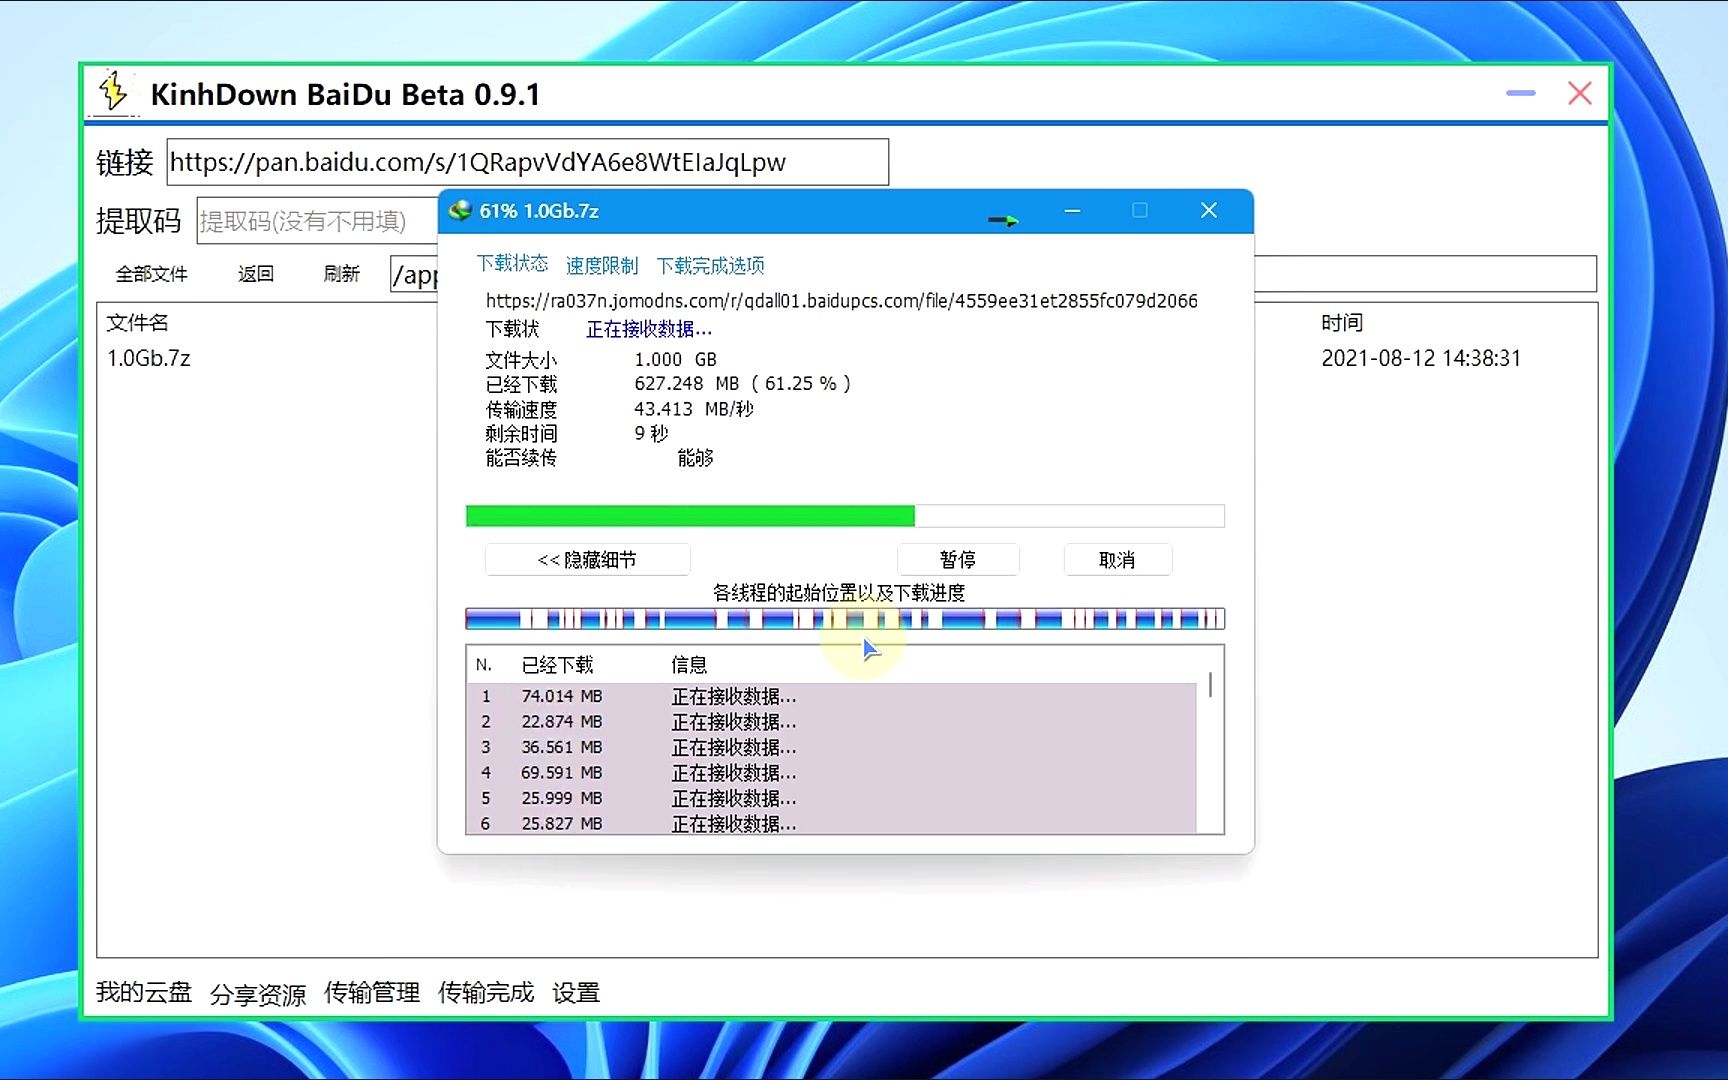The height and width of the screenshot is (1080, 1728).
Task: Select thread row 2 with 22.874 MB
Action: pos(832,722)
